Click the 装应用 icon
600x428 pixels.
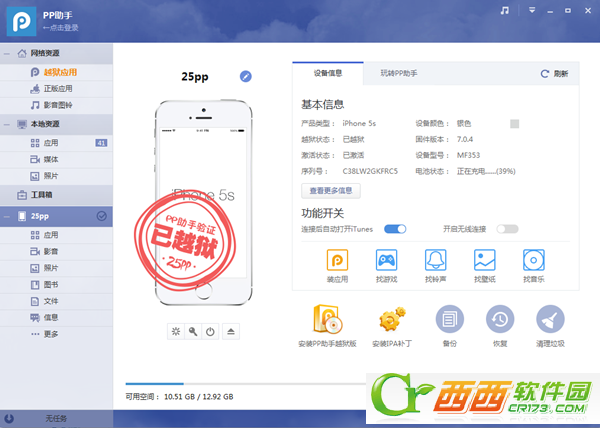pyautogui.click(x=337, y=260)
